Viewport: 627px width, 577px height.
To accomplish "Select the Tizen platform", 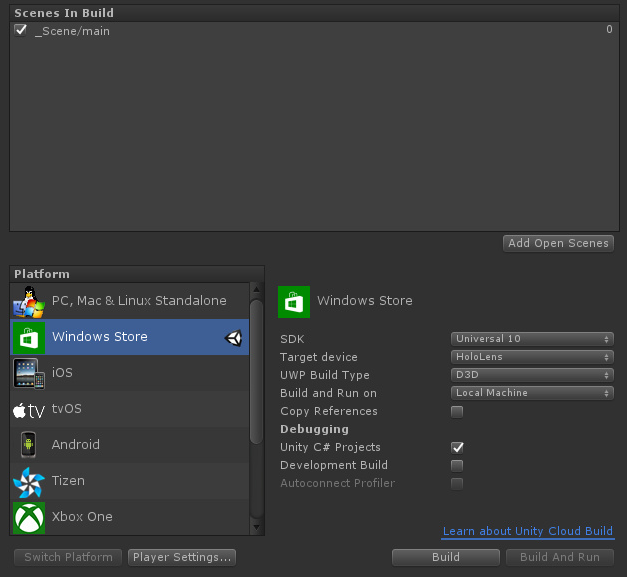I will pyautogui.click(x=130, y=481).
